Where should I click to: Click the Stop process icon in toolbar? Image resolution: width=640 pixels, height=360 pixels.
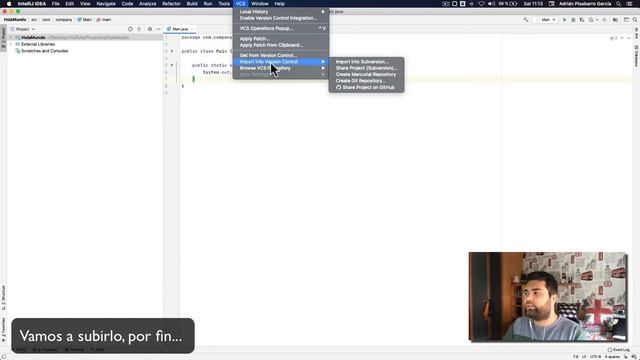pos(604,20)
